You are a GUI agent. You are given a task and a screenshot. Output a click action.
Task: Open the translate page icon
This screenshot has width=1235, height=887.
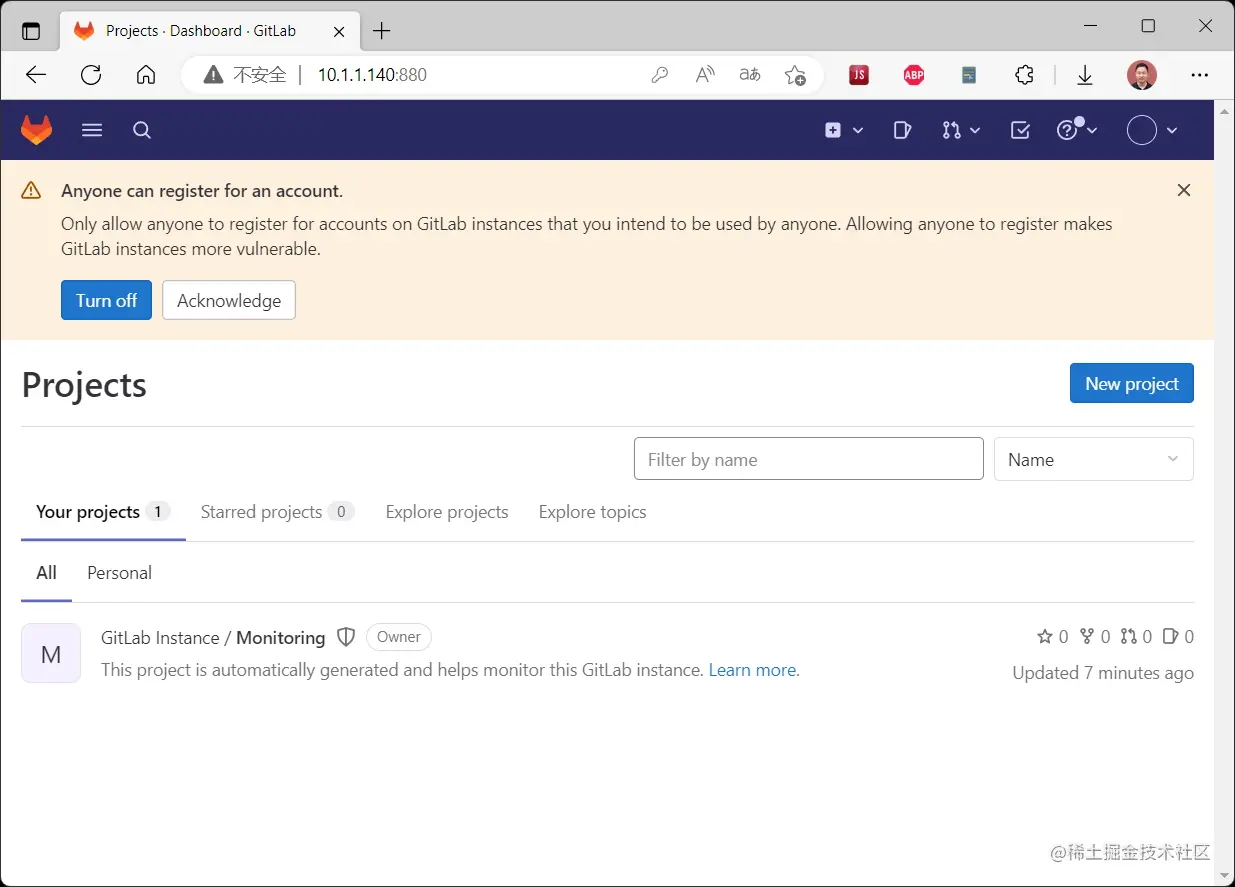coord(750,75)
